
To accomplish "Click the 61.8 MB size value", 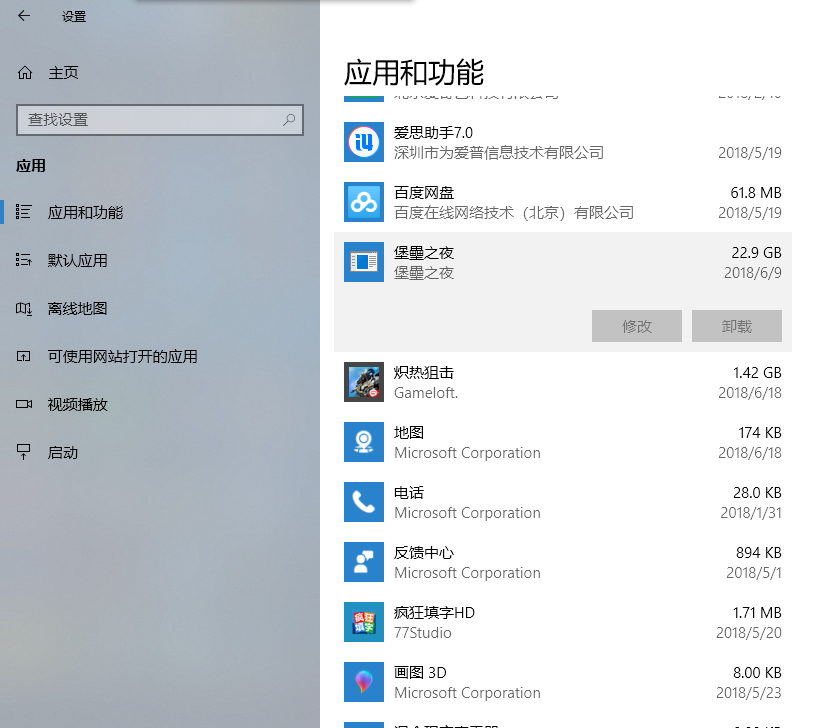I will [x=756, y=193].
